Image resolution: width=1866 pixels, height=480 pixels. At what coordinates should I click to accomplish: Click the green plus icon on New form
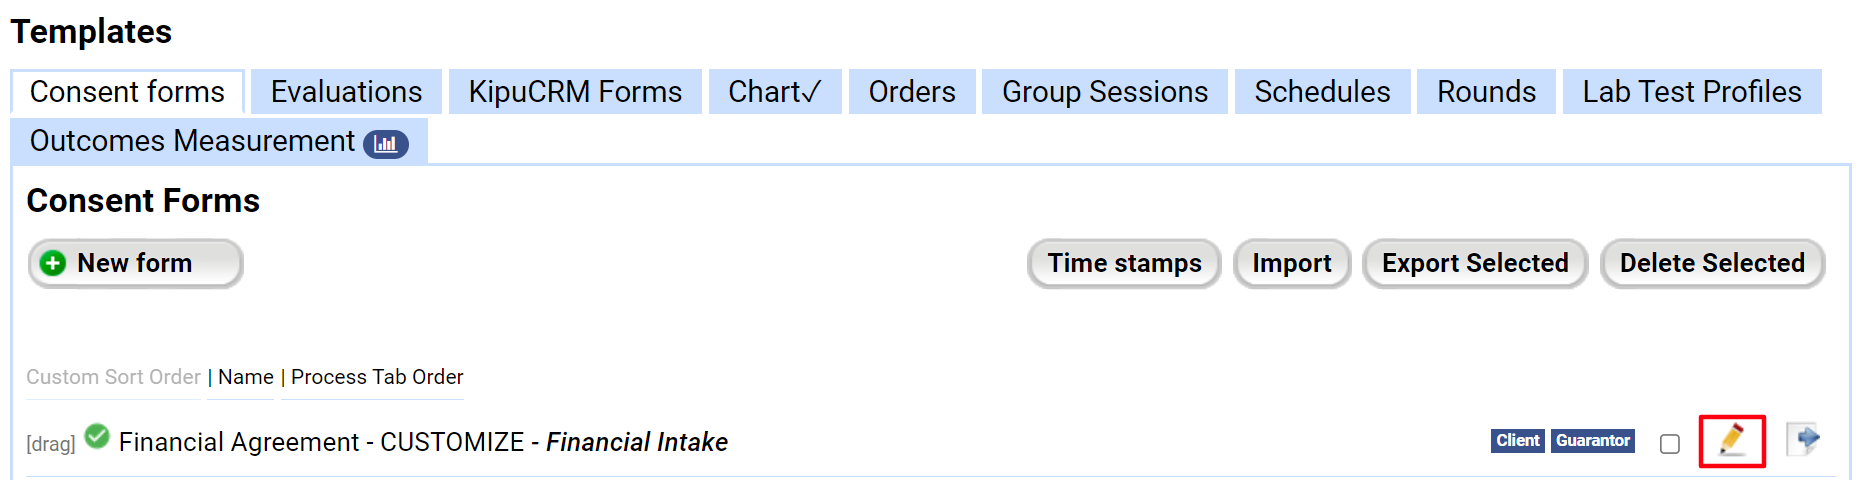click(53, 263)
